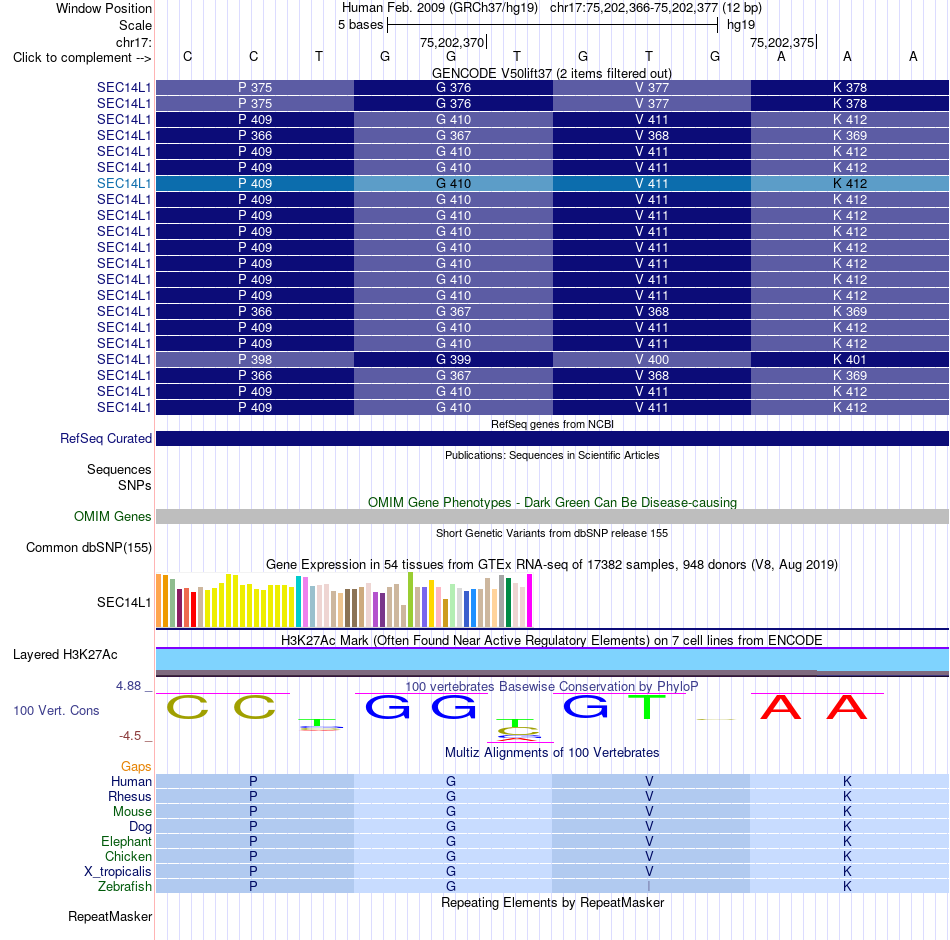Click codon cell V 400

click(x=652, y=359)
